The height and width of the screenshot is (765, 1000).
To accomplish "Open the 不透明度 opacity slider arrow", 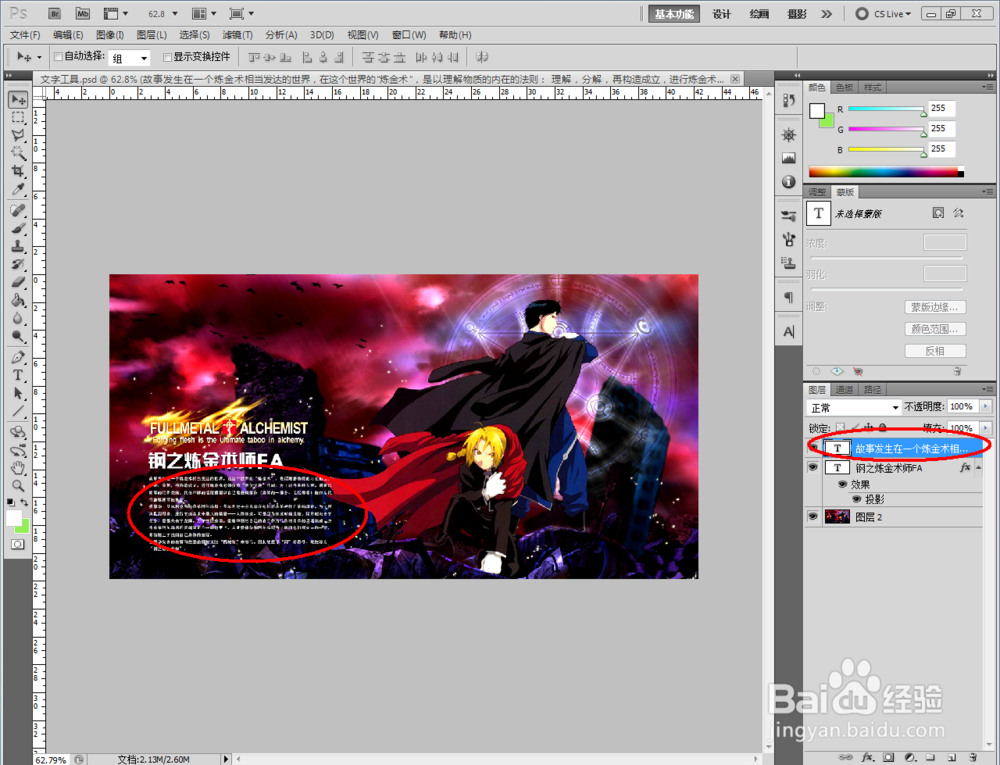I will coord(986,407).
